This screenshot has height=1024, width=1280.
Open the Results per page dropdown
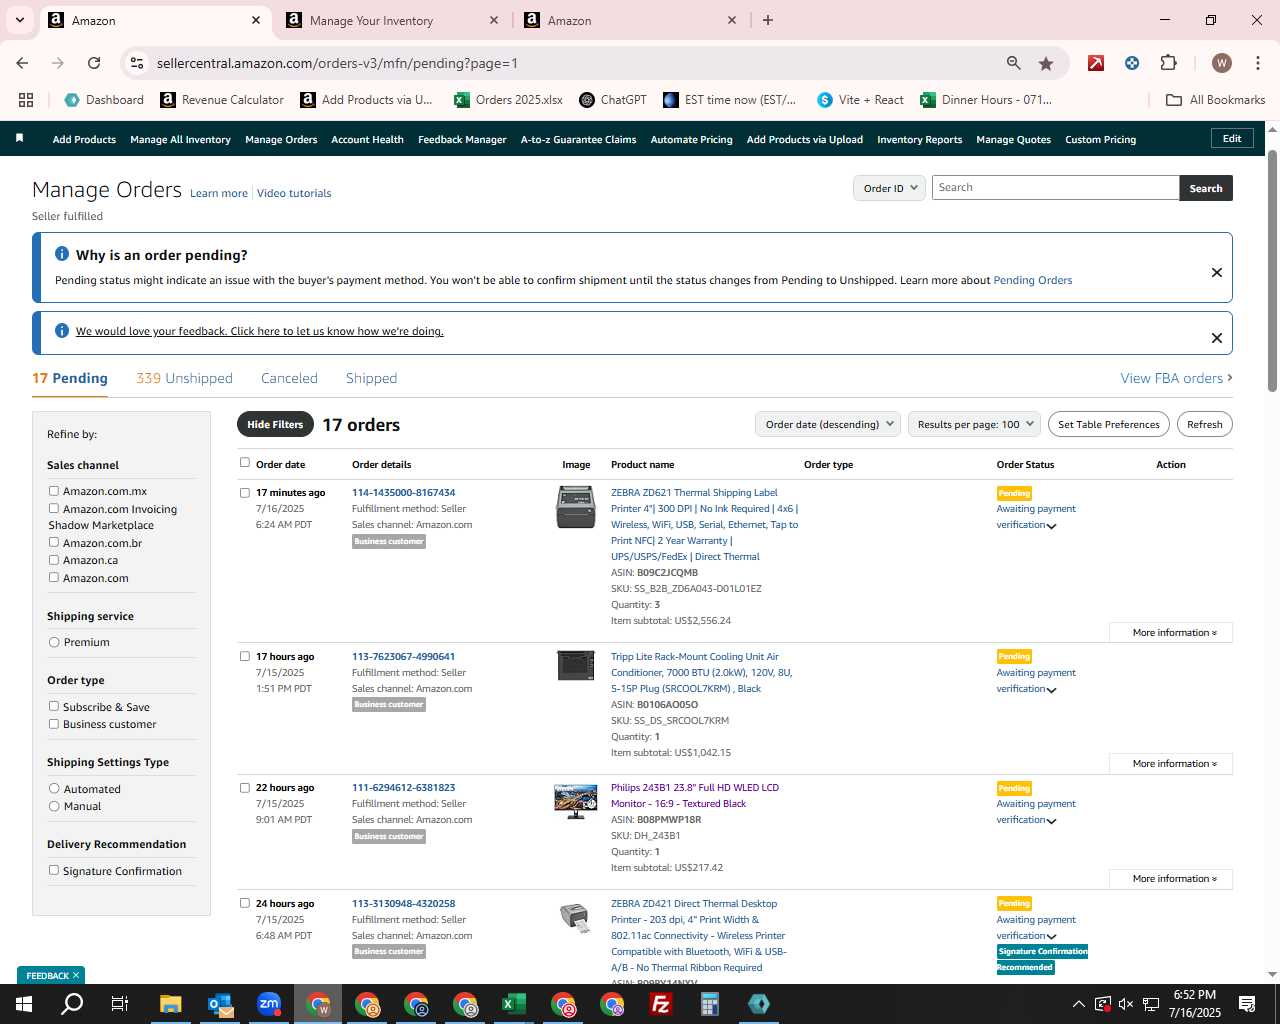coord(974,424)
